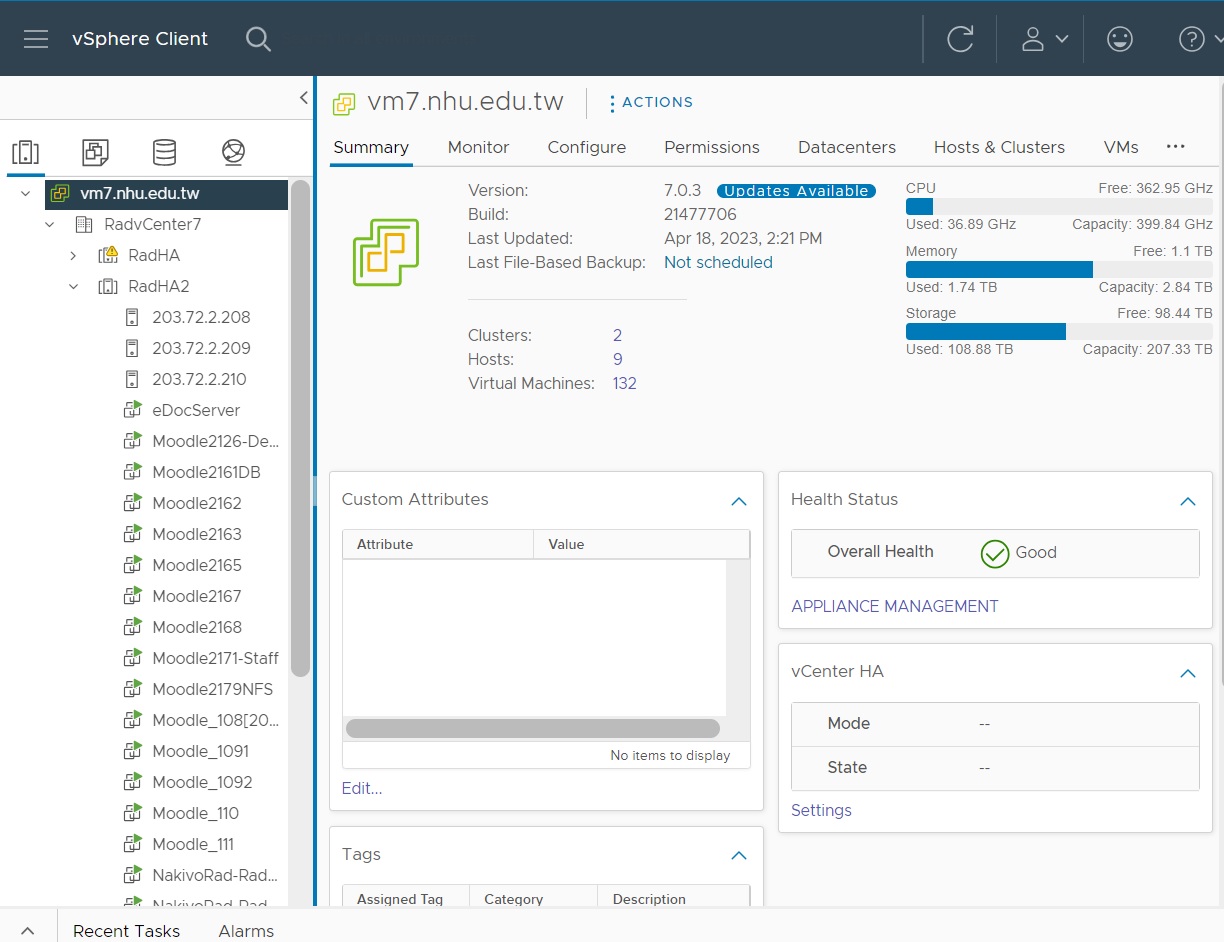Collapse the navigation side panel
Screen dimensions: 1224x942
pos(304,97)
